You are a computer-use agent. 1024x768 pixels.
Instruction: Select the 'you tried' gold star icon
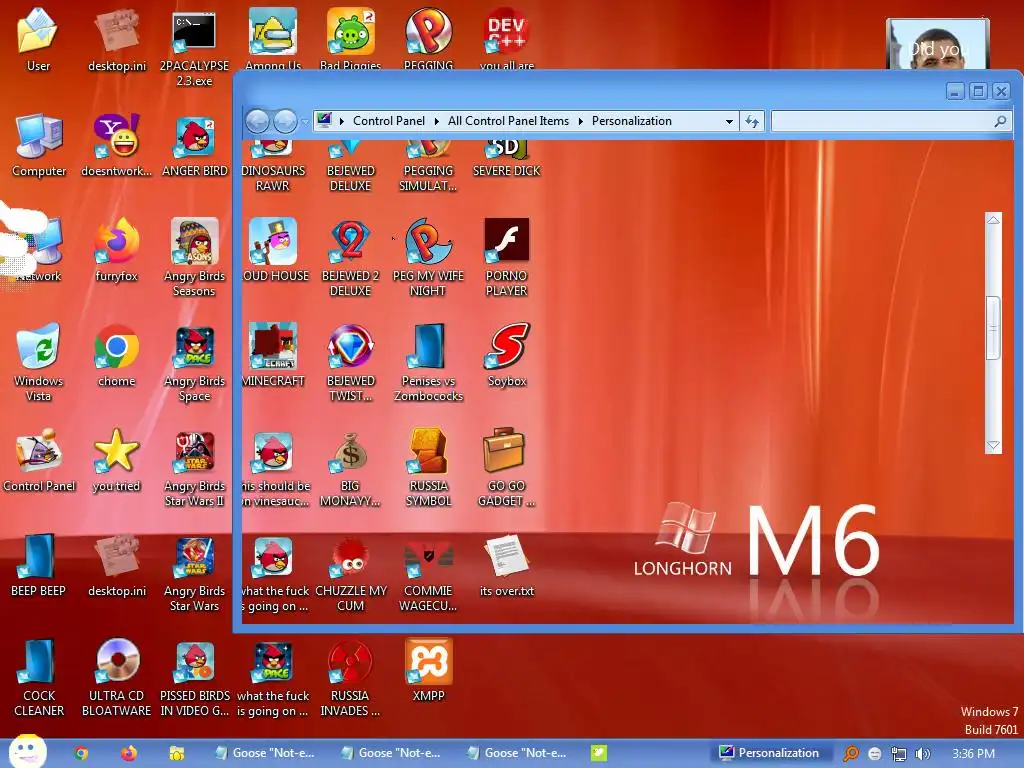click(116, 460)
